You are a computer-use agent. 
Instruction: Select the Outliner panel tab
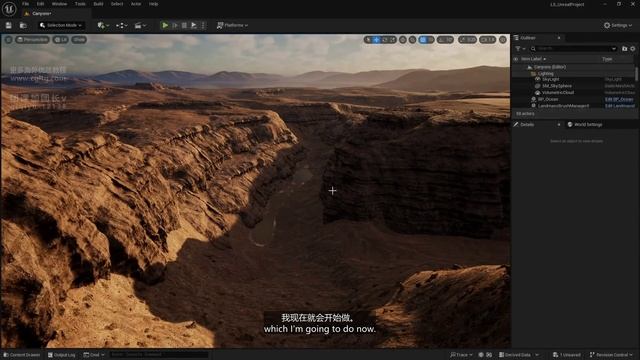528,38
